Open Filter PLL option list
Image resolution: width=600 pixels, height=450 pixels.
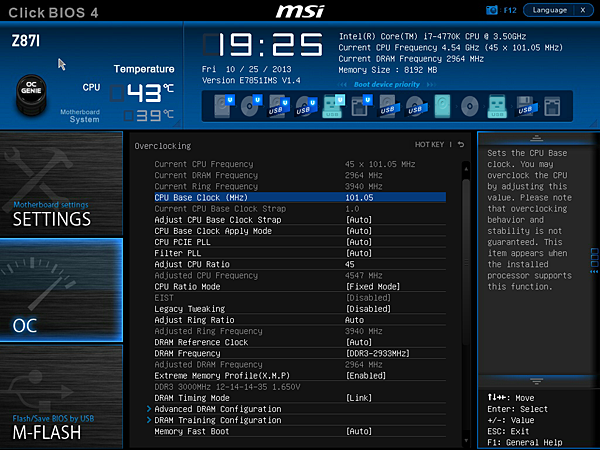click(300, 253)
